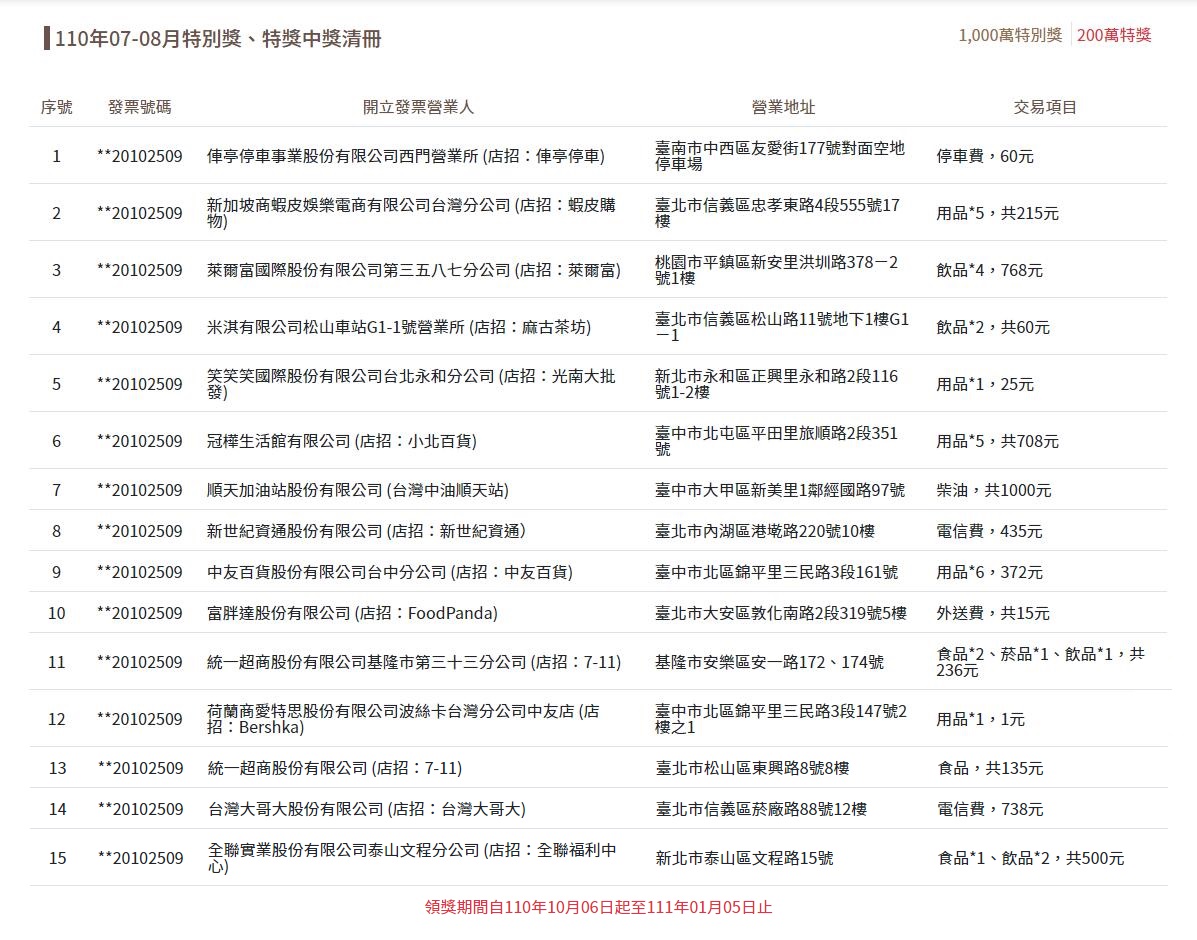Select the 交易項目 column header
The image size is (1197, 940).
click(x=1045, y=107)
